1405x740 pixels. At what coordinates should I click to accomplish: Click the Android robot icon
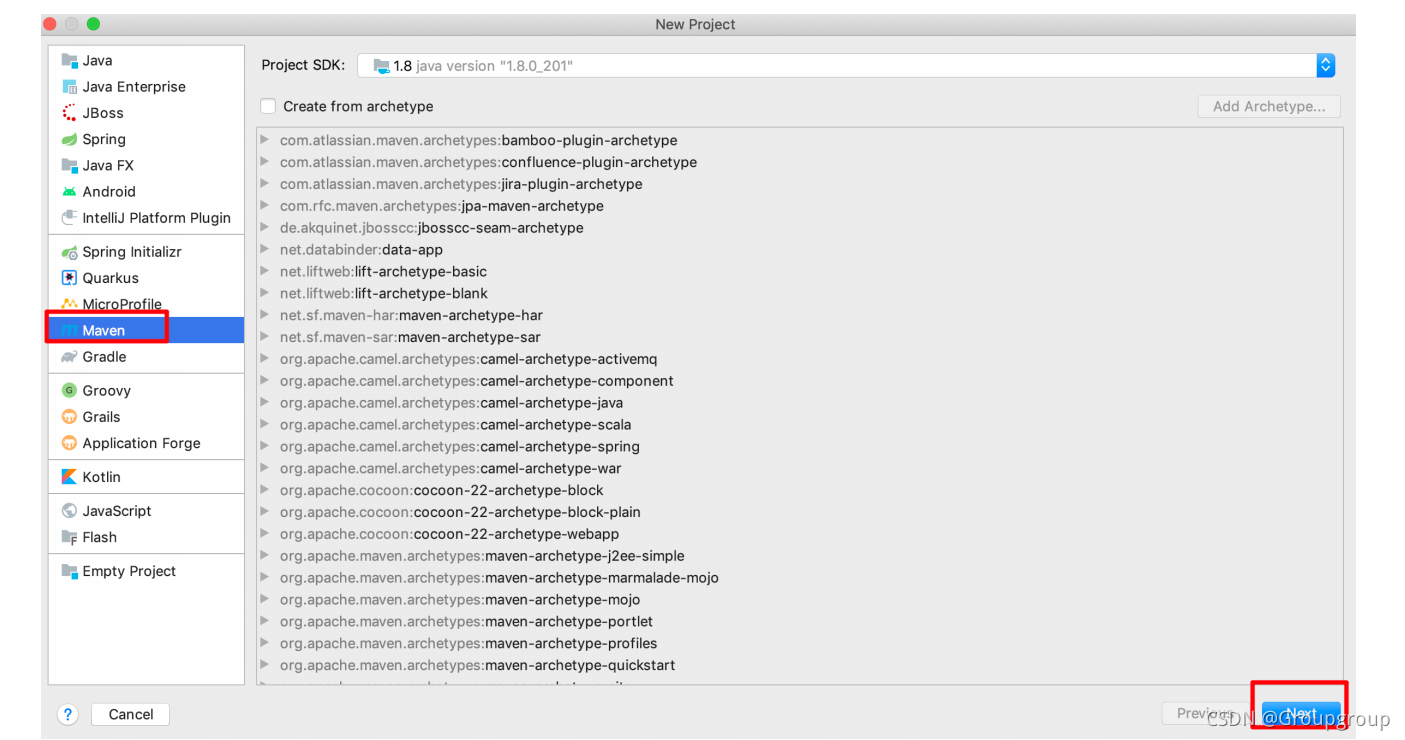(69, 192)
